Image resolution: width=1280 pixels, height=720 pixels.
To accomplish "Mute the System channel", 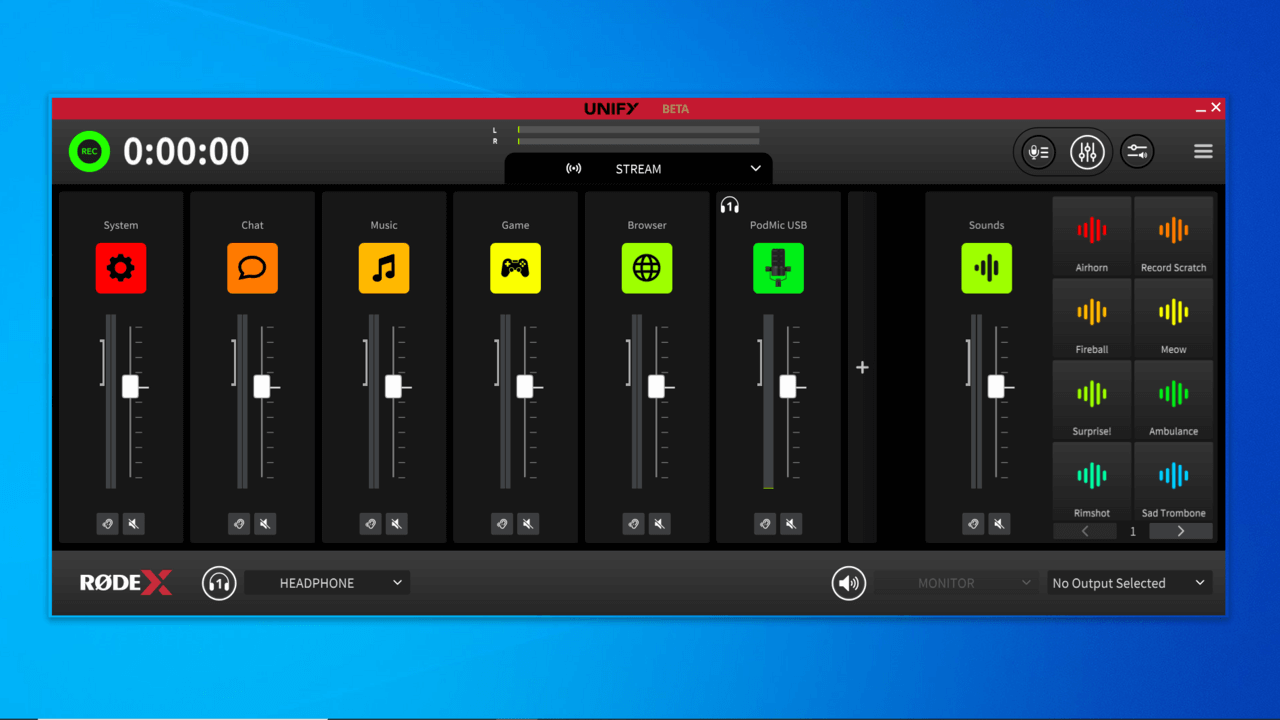I will click(134, 523).
